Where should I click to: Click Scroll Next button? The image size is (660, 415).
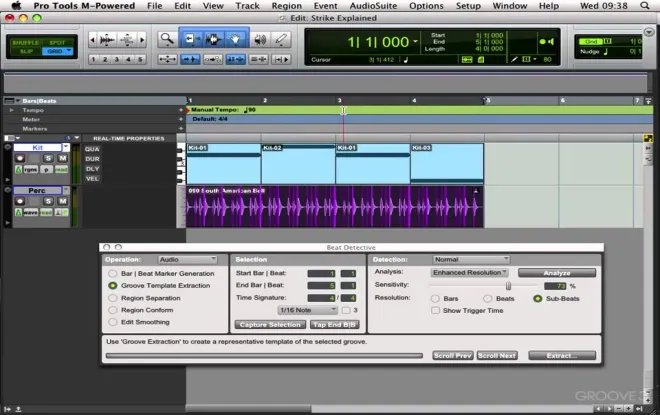(497, 356)
